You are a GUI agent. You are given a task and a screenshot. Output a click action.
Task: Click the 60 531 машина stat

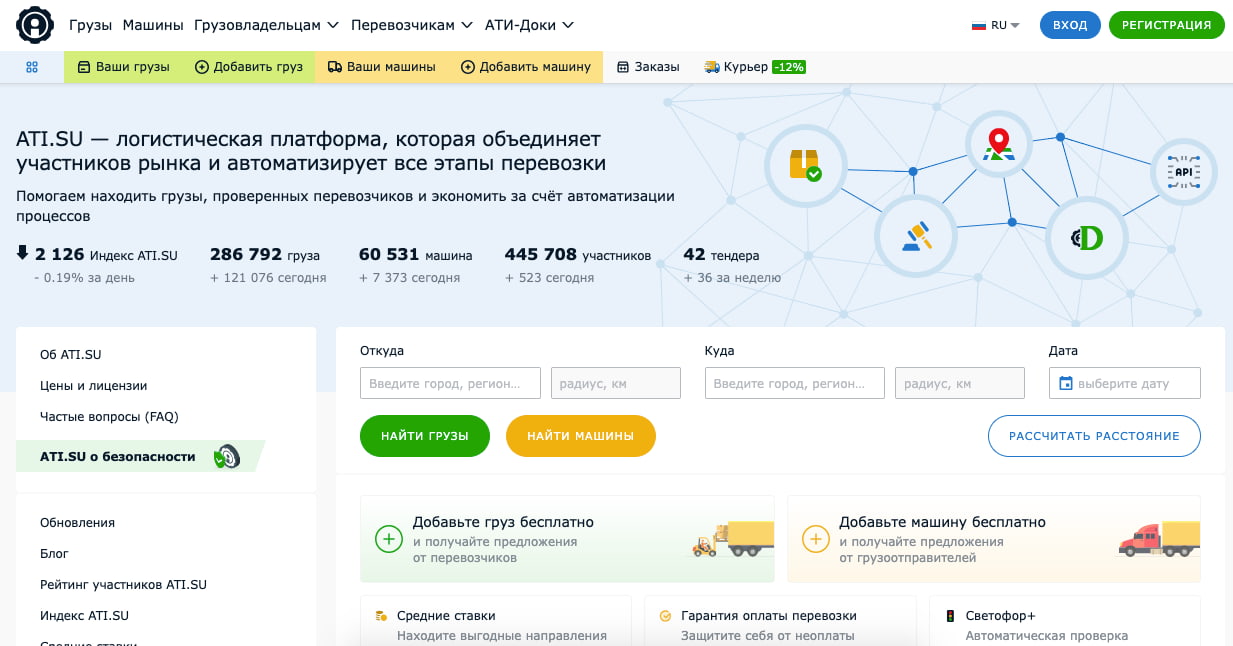(x=415, y=265)
